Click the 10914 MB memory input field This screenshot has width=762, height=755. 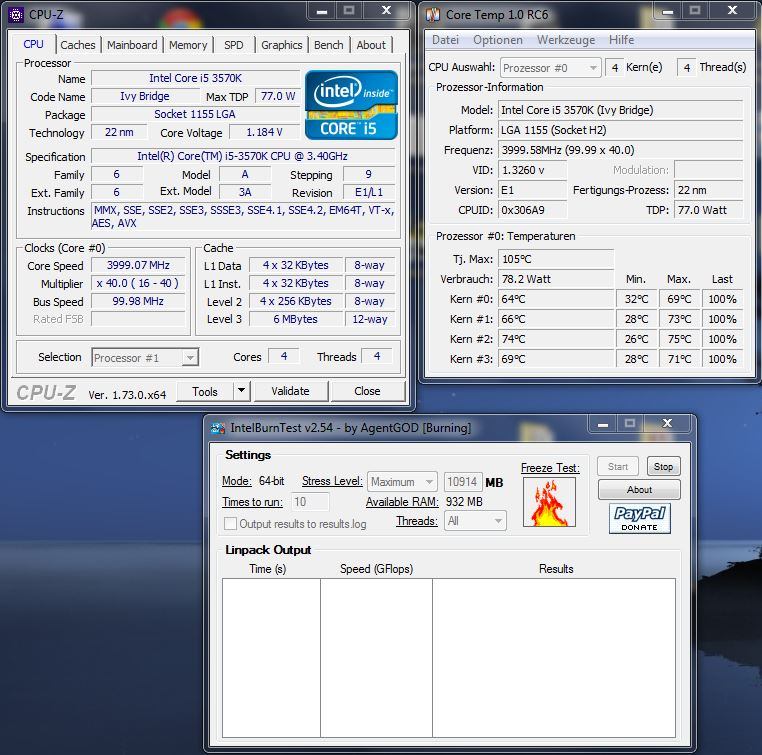[x=463, y=482]
